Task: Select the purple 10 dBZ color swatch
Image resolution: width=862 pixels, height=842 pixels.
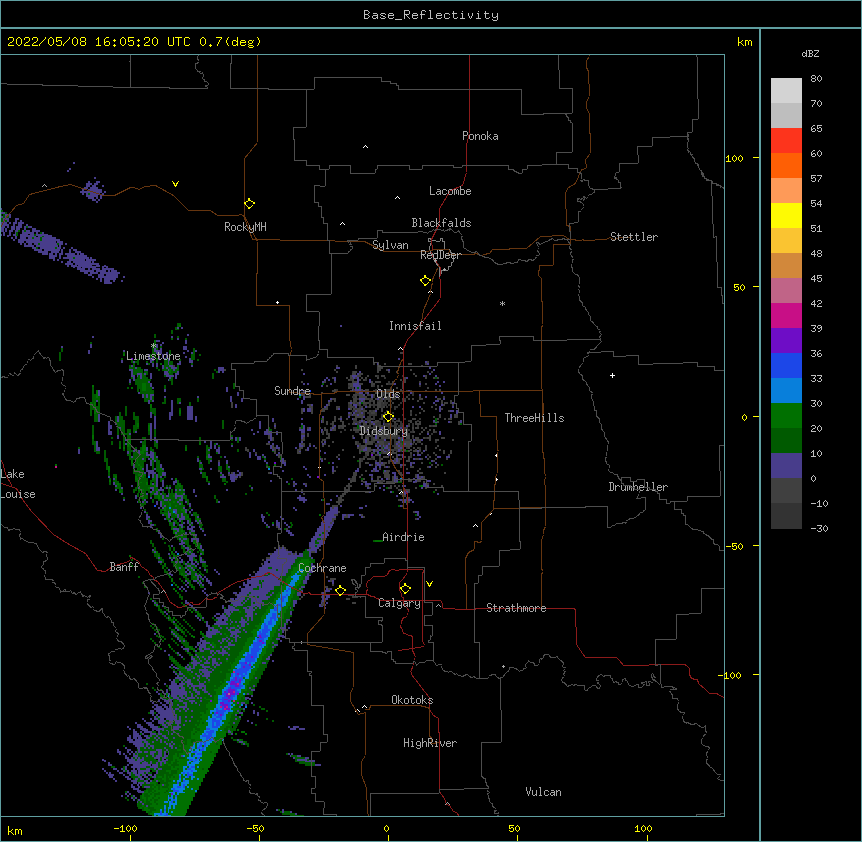Action: (786, 466)
